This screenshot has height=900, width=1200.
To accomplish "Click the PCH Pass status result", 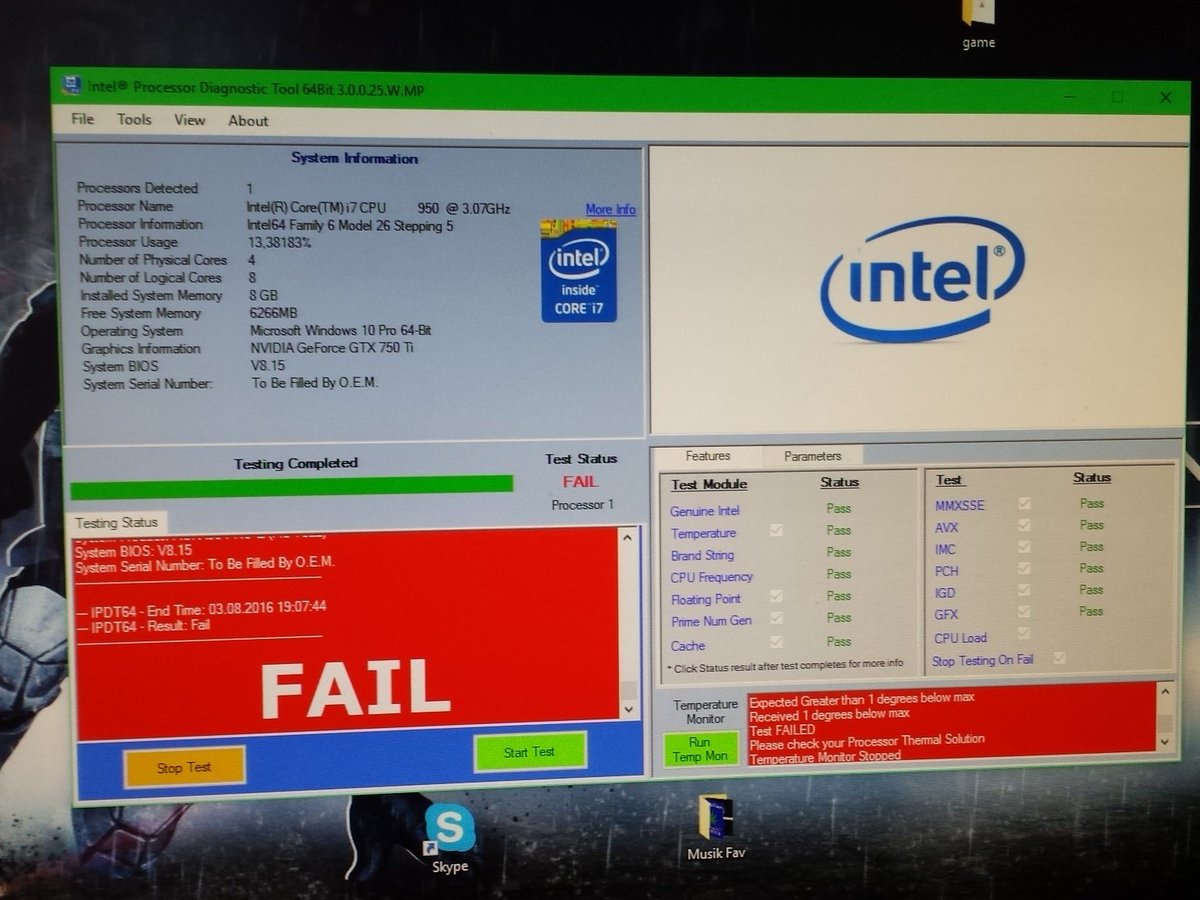I will [x=1091, y=568].
